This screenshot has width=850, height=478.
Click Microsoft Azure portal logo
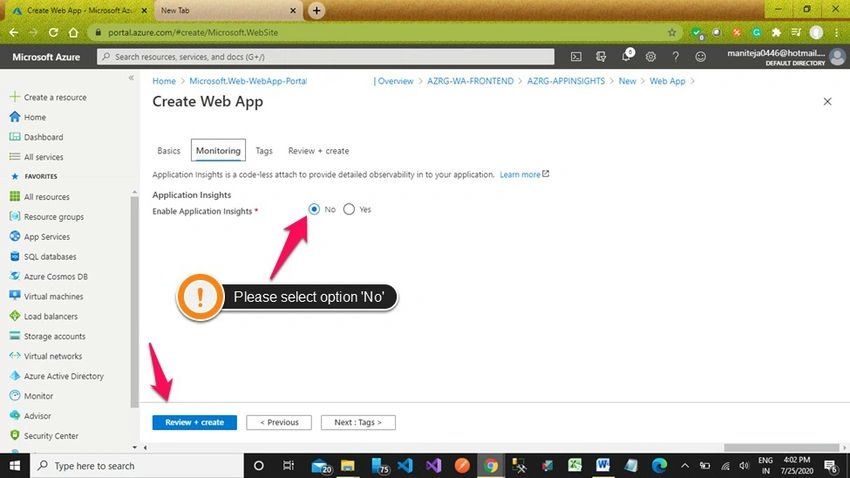46,57
